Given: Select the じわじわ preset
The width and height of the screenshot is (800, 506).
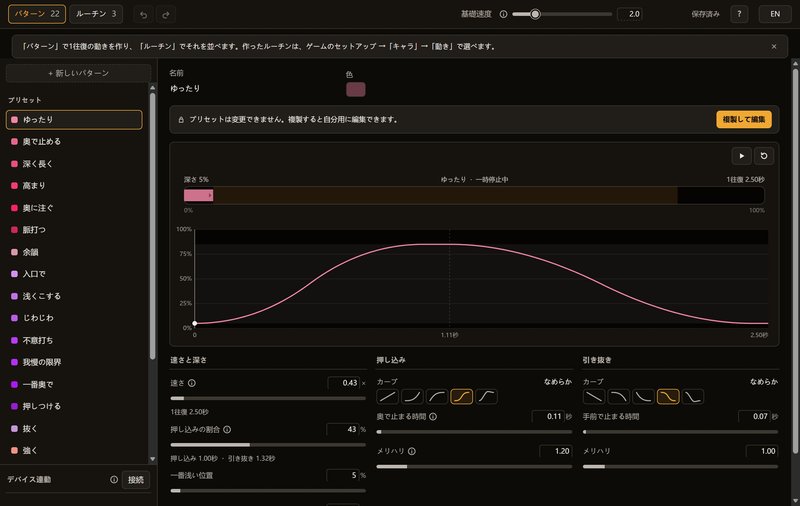Looking at the screenshot, I should coord(74,318).
